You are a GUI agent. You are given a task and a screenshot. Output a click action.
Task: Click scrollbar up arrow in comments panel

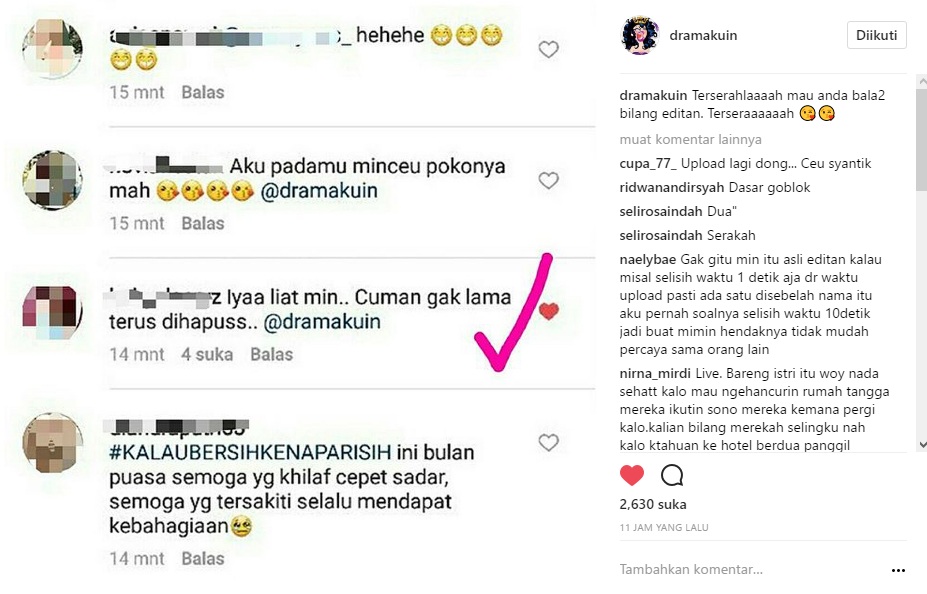(922, 80)
